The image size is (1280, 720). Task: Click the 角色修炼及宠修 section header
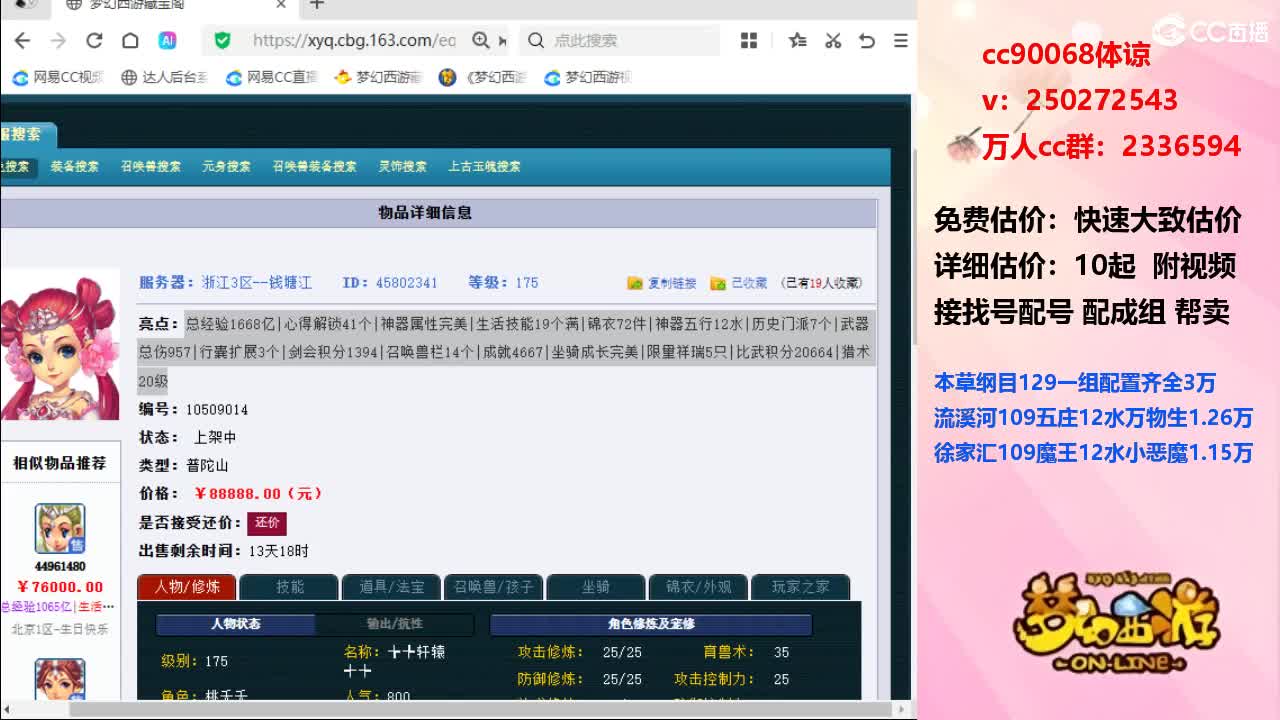pos(651,624)
